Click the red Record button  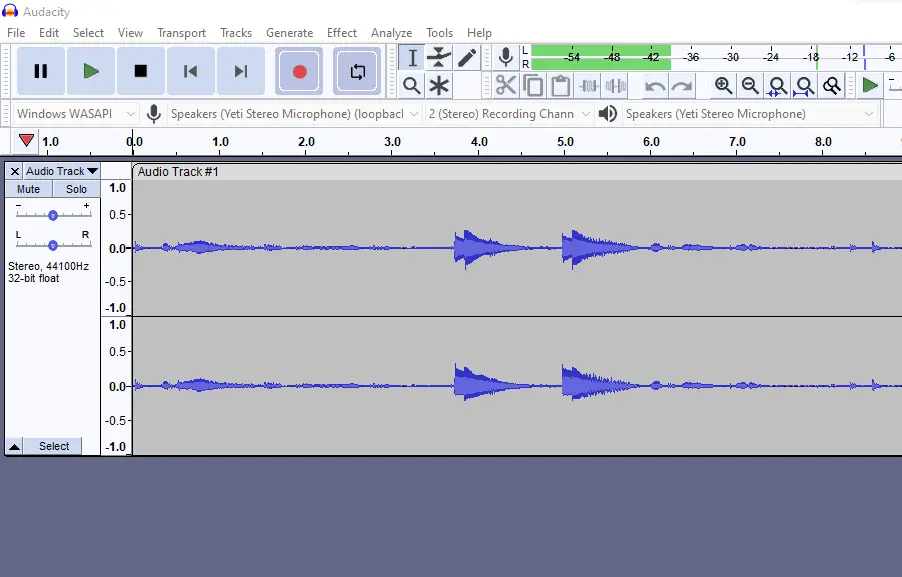[299, 71]
